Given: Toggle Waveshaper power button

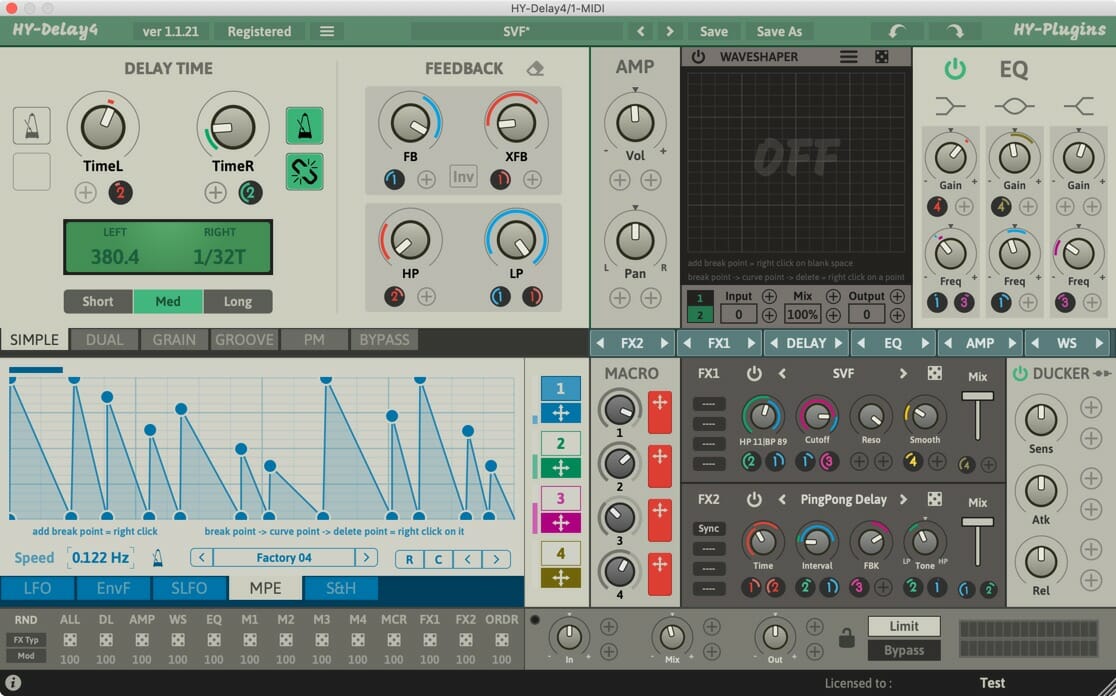Looking at the screenshot, I should [698, 56].
